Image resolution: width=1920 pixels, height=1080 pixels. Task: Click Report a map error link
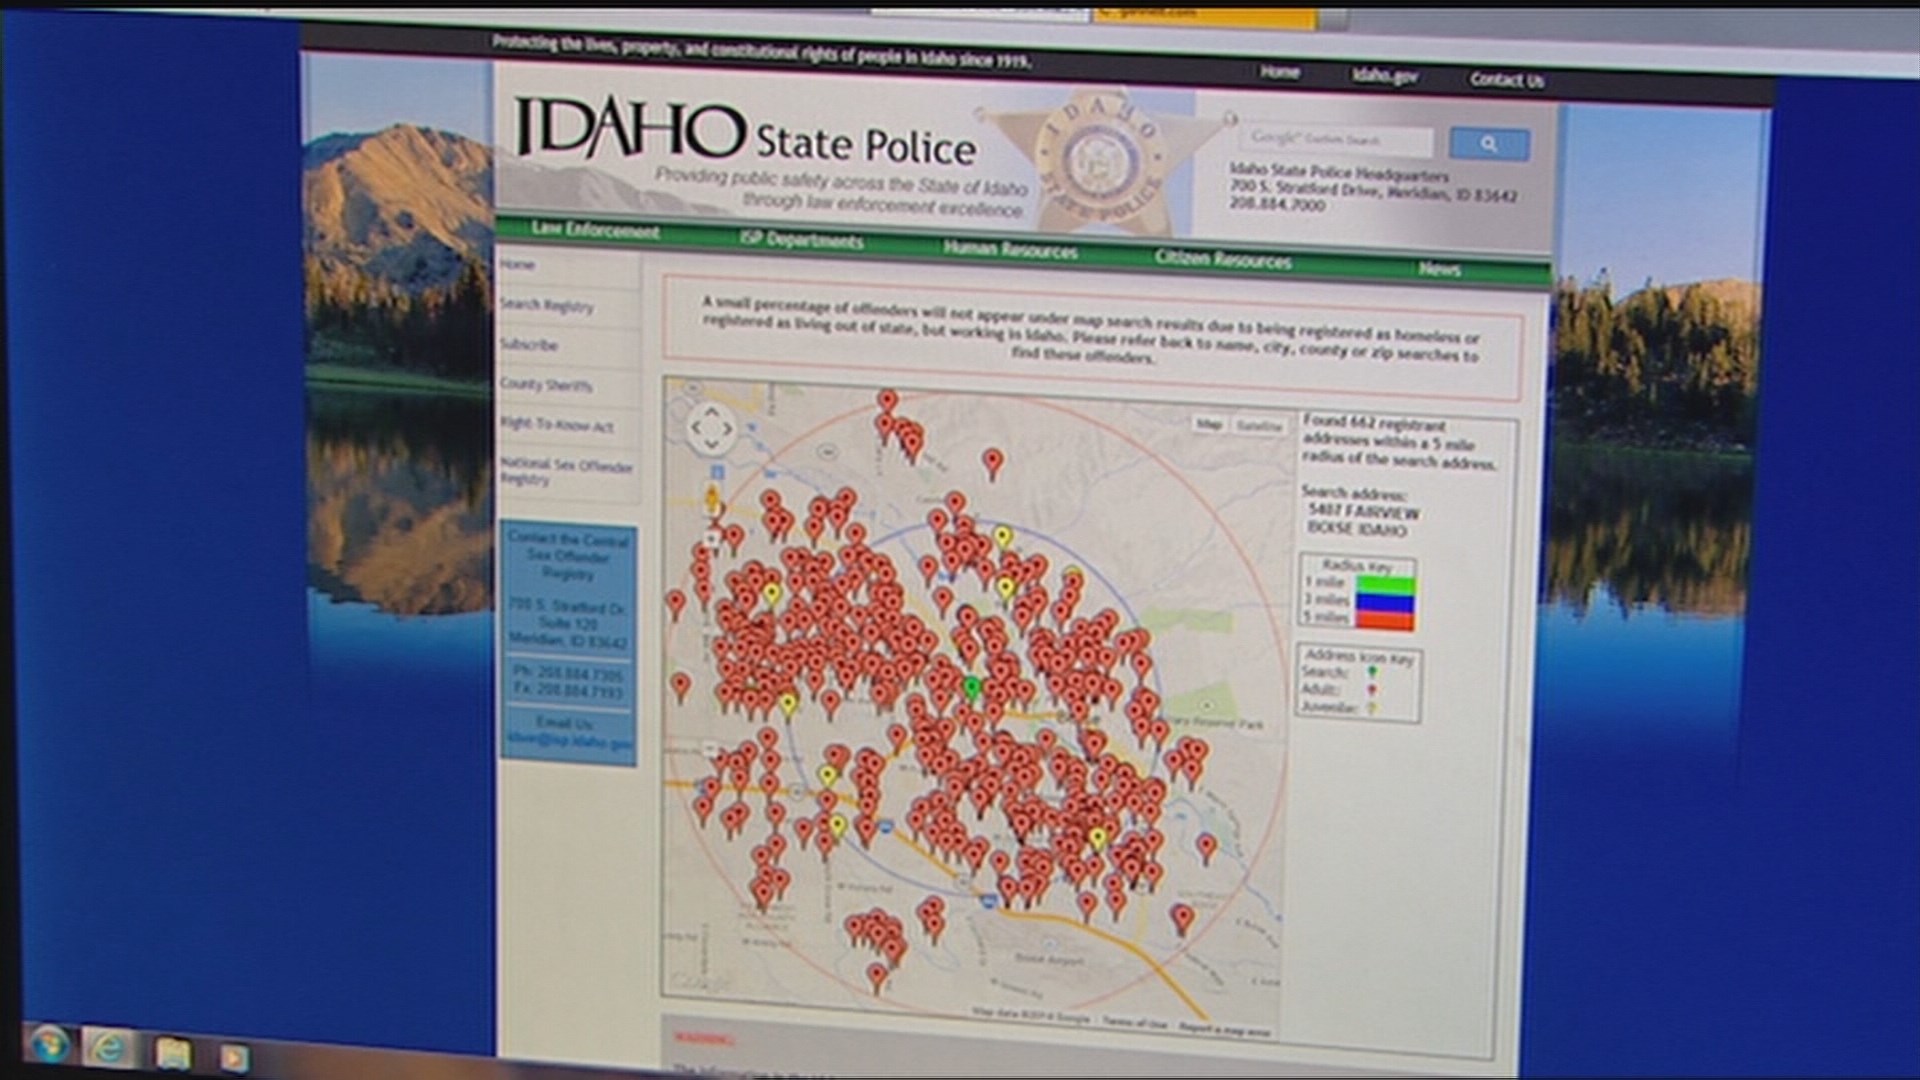[x=1224, y=1028]
